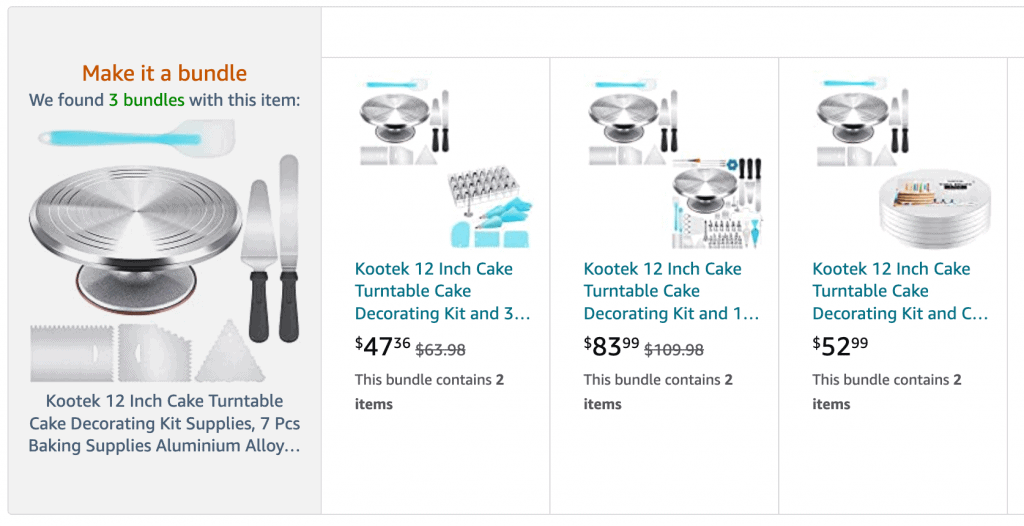
Task: Click the $47.36 bundle price
Action: 383,347
